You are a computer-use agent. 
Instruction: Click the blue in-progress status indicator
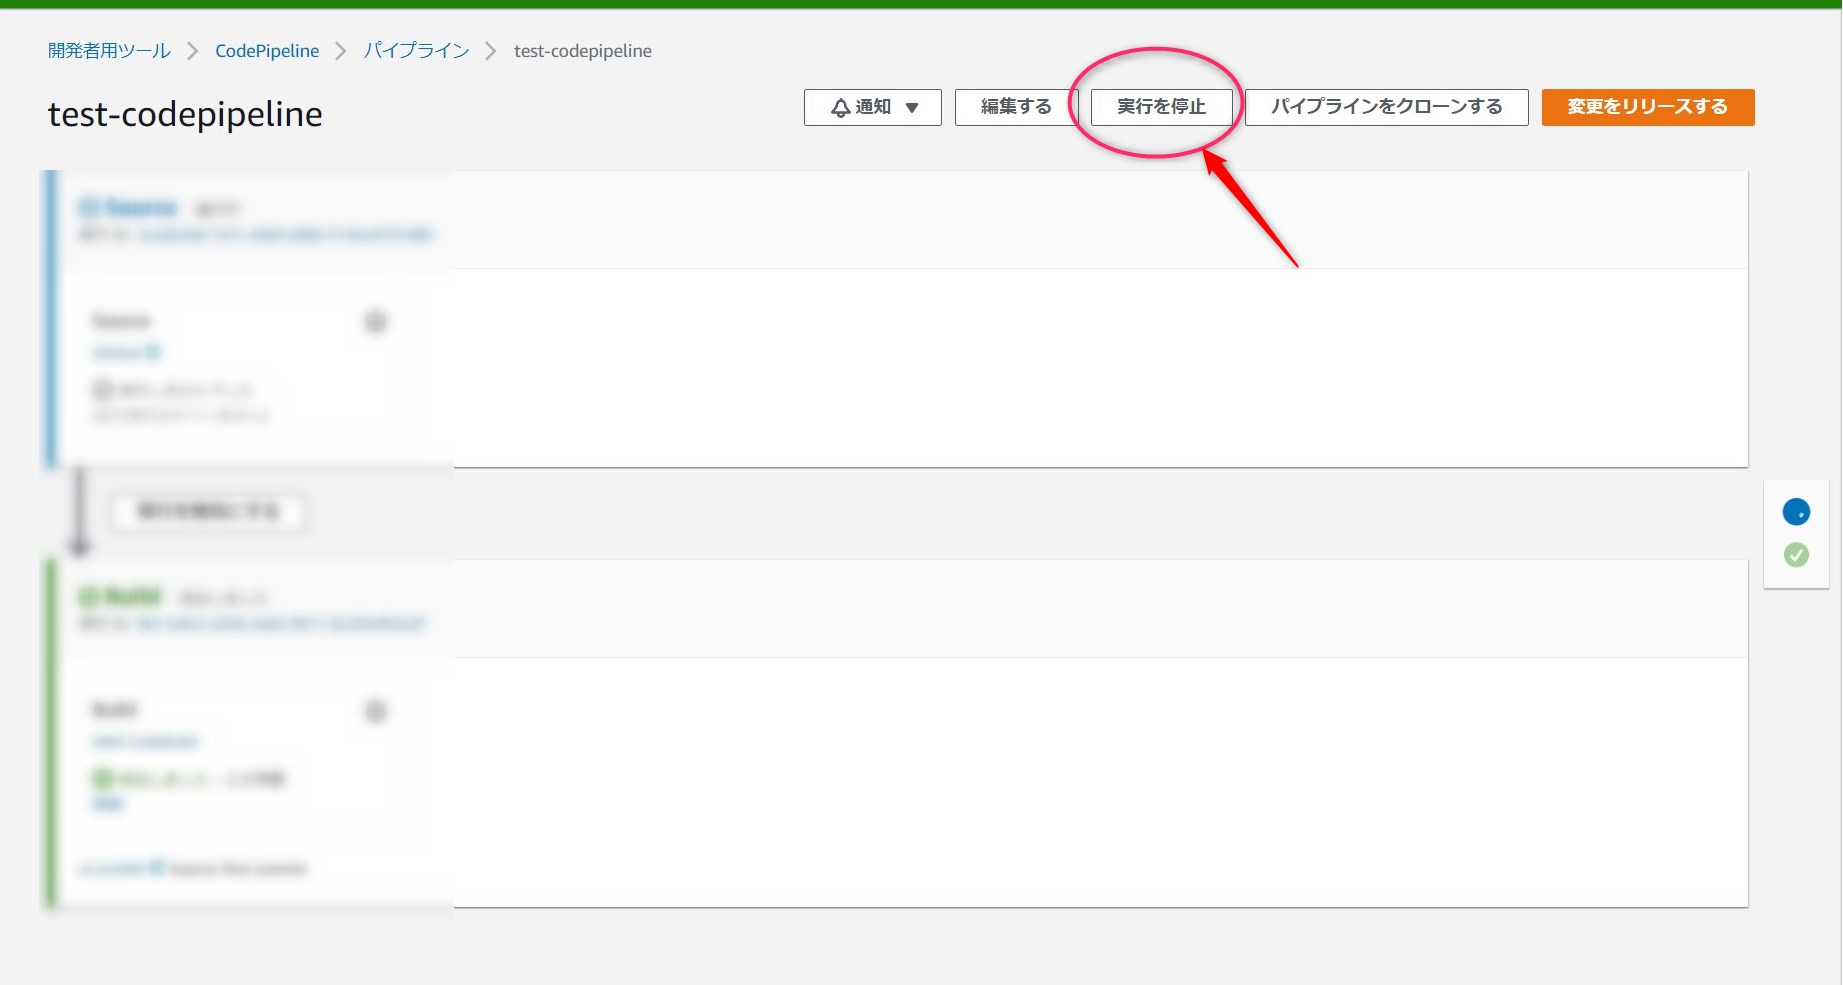1796,512
